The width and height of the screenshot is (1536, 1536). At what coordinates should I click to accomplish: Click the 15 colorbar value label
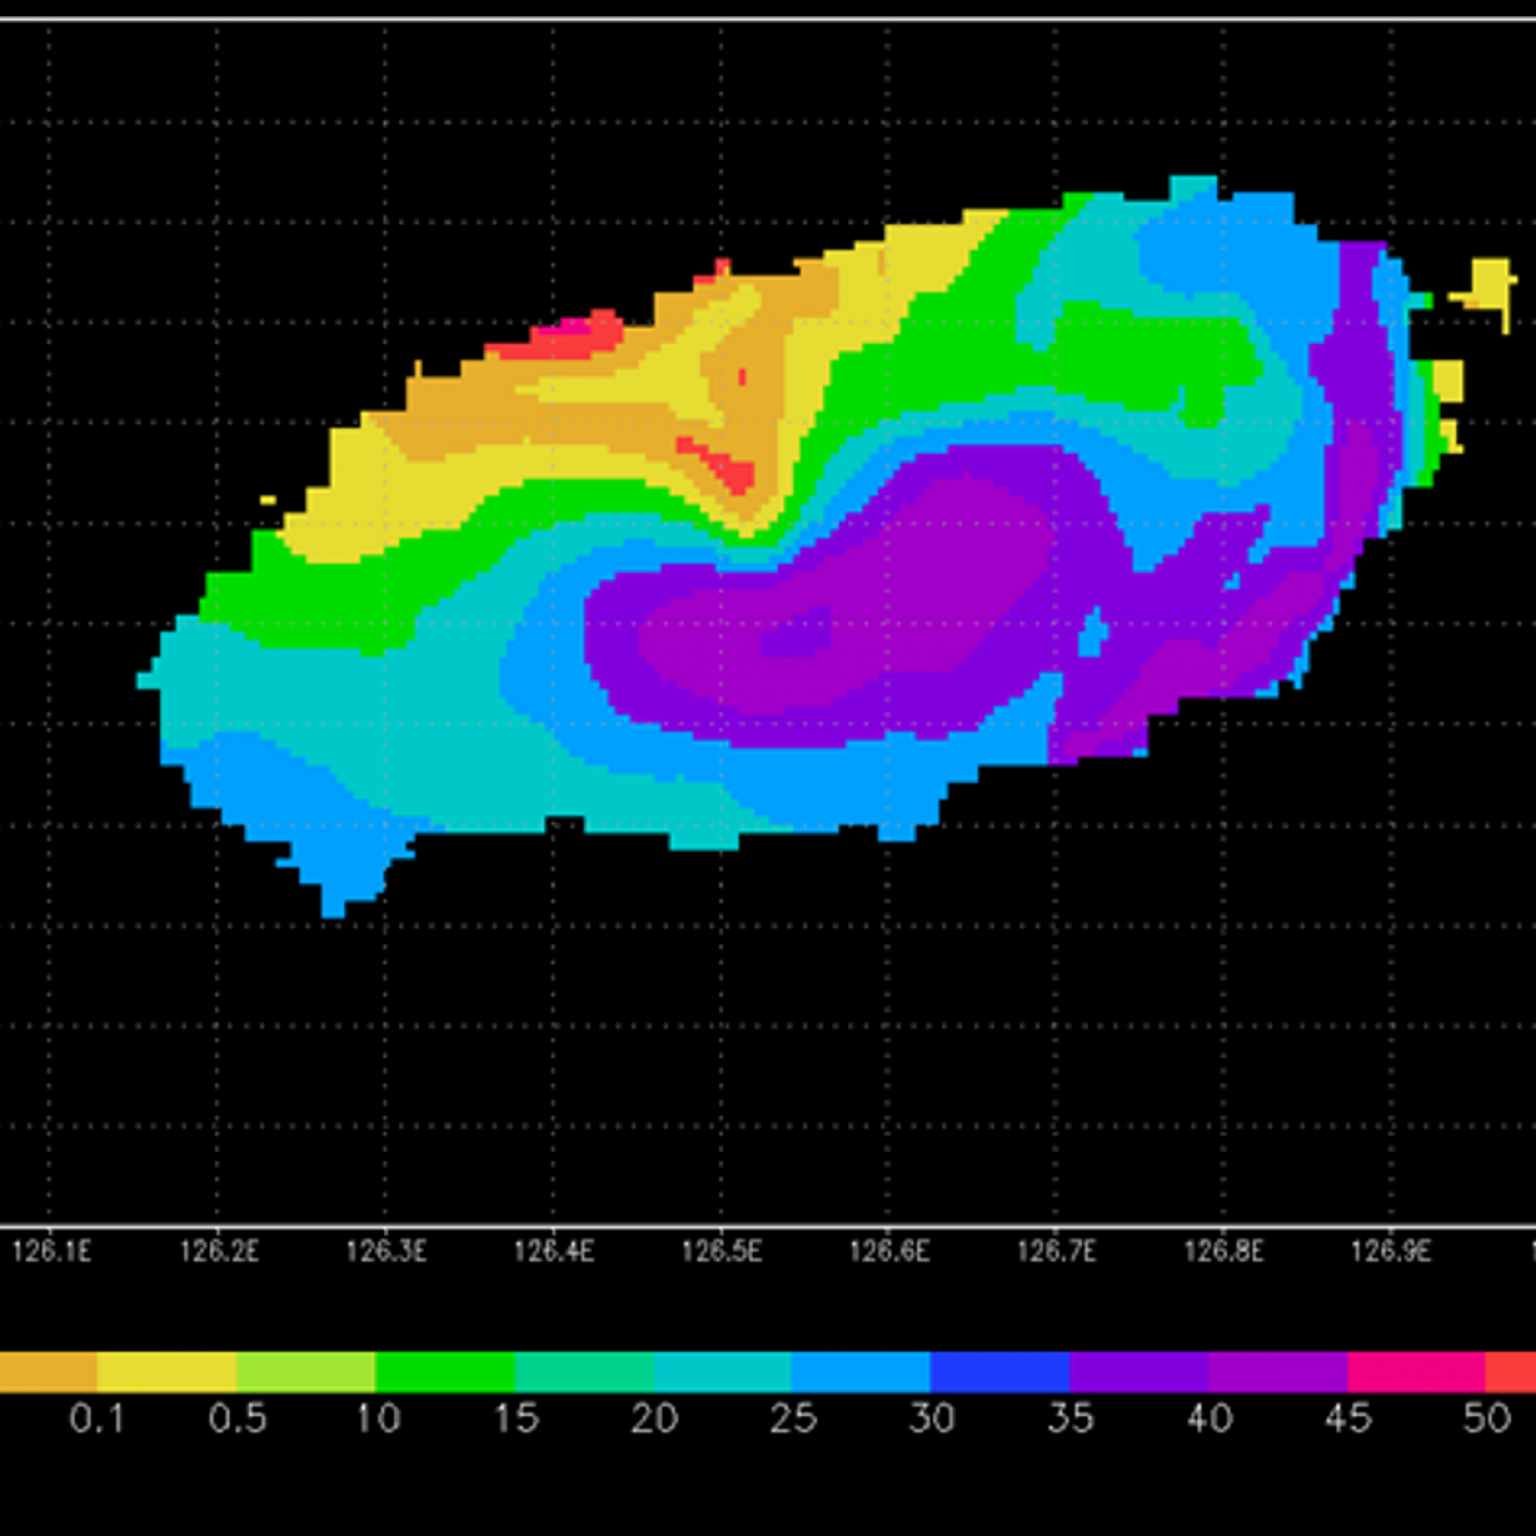coord(516,1418)
